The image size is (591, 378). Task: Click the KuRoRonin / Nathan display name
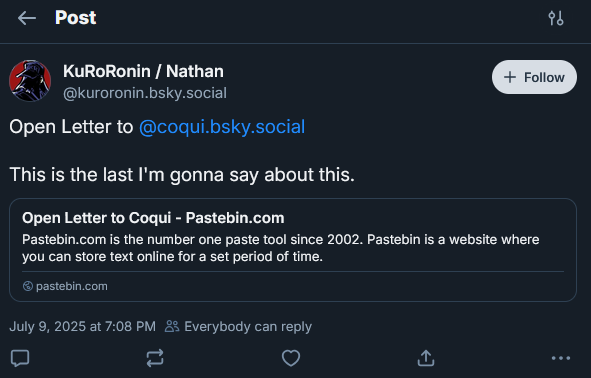click(143, 71)
